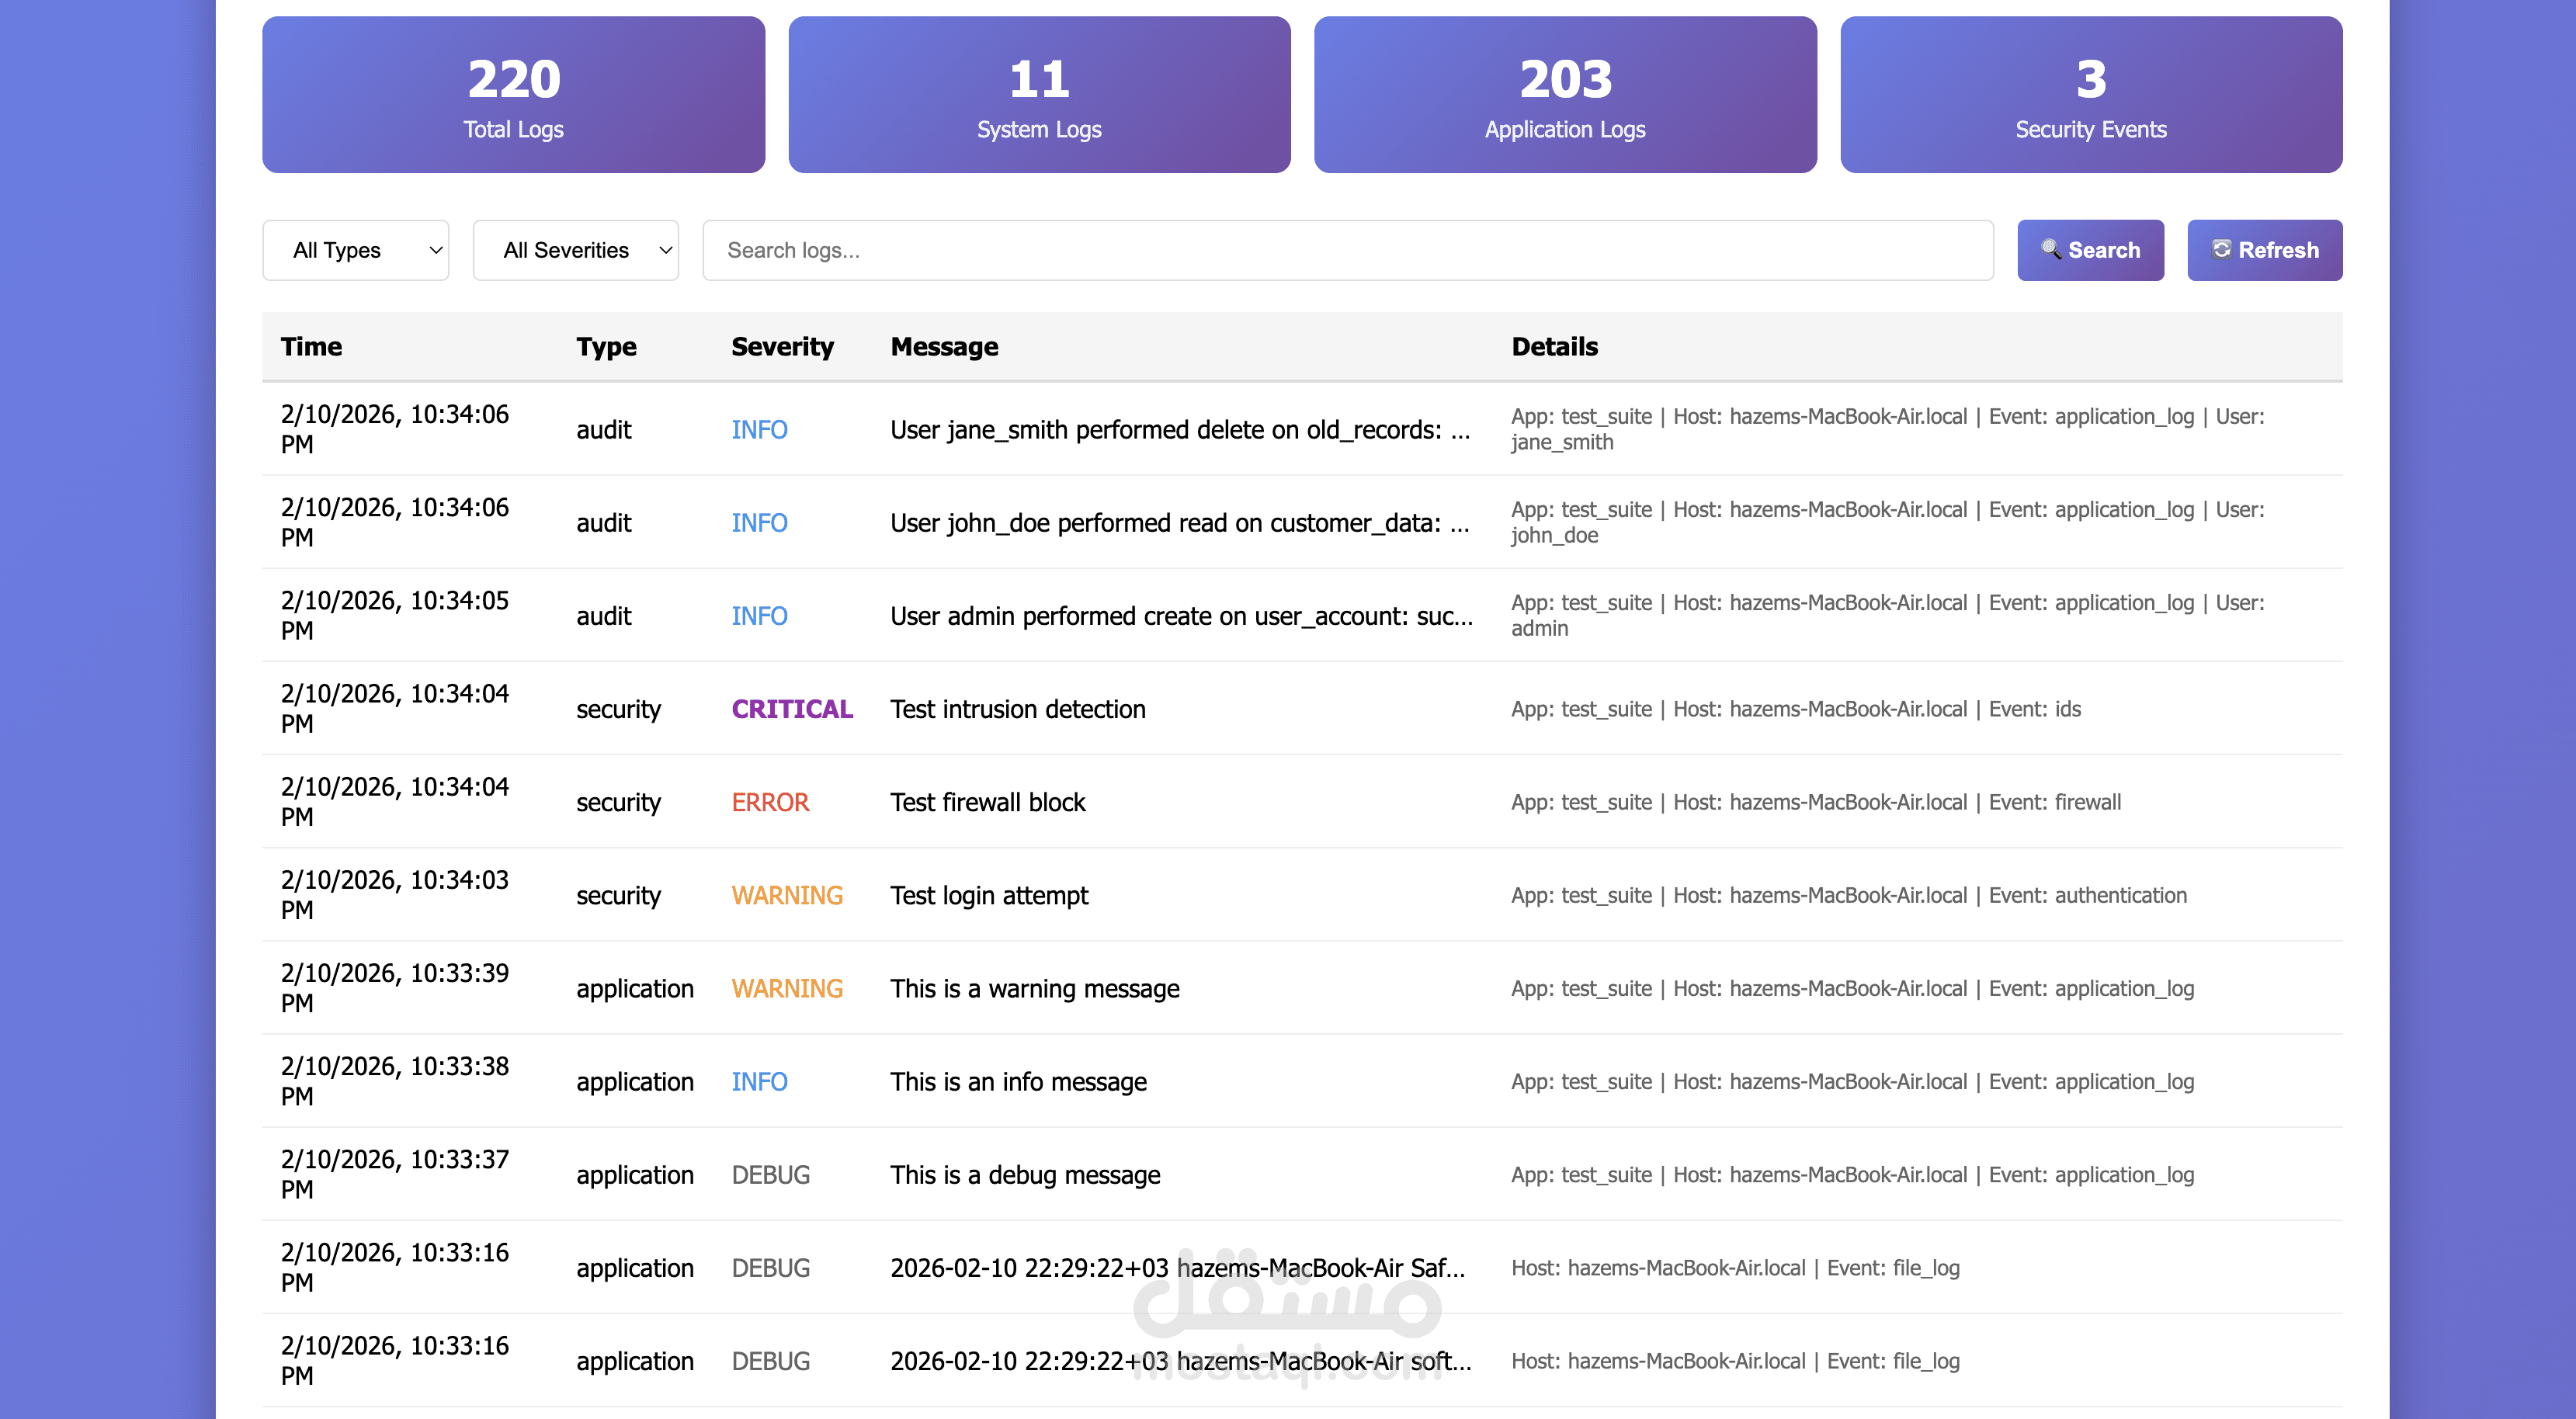Sort logs by the Time column header
This screenshot has height=1419, width=2576.
pos(311,346)
